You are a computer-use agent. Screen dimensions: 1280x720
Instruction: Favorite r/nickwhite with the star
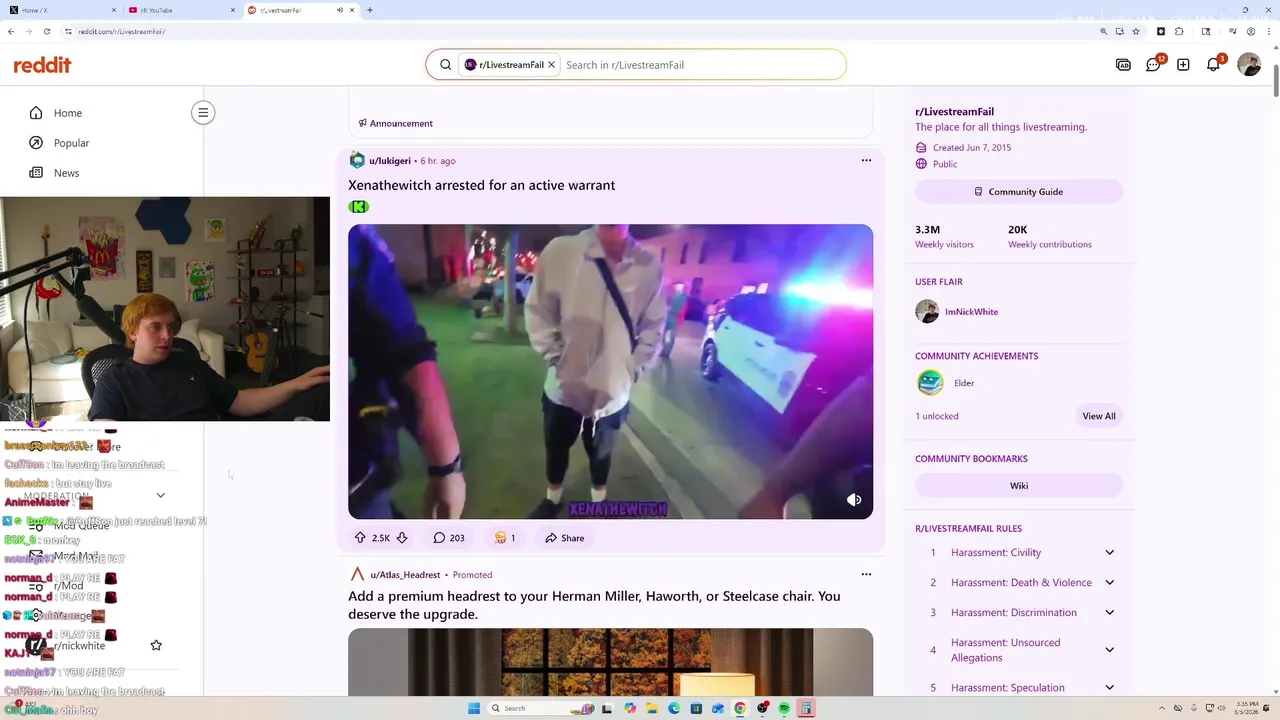tap(156, 646)
